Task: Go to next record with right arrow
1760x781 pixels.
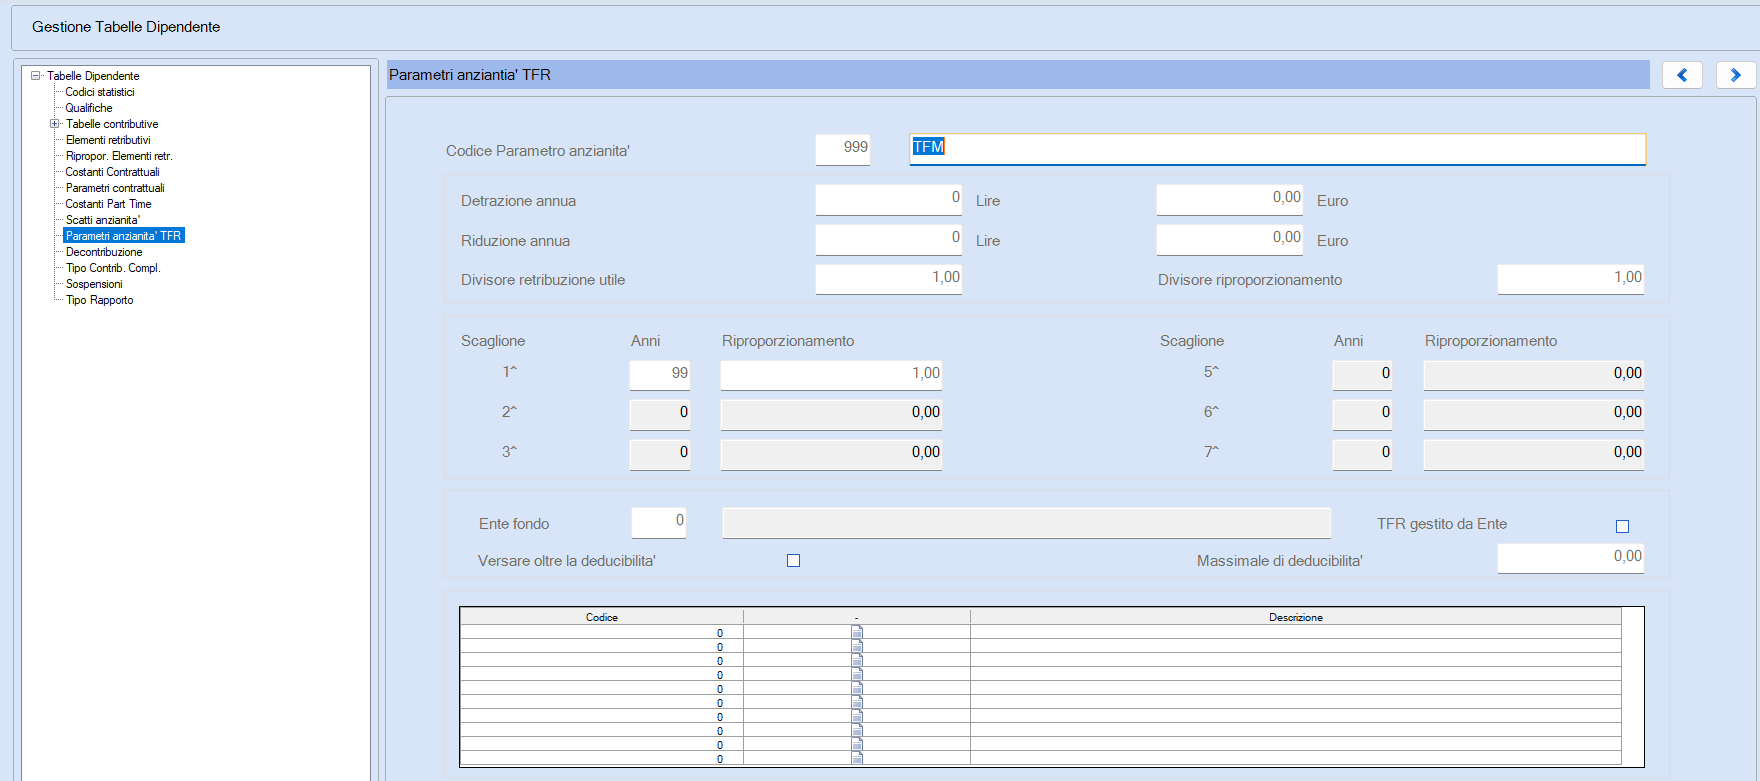Action: point(1736,75)
